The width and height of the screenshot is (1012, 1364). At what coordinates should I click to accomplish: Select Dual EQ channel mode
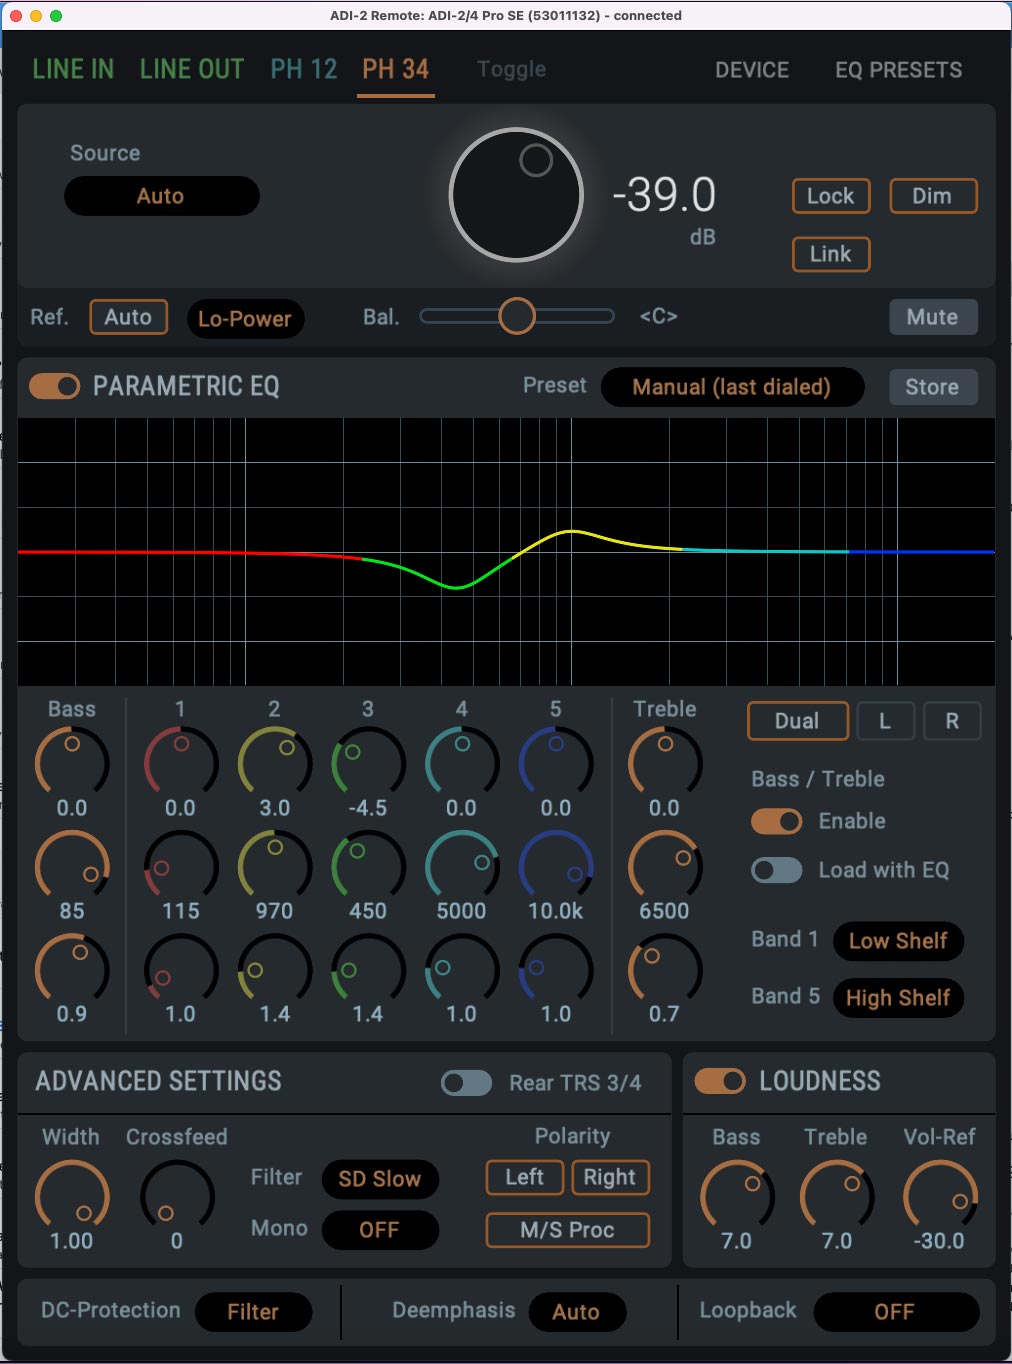[x=798, y=721]
